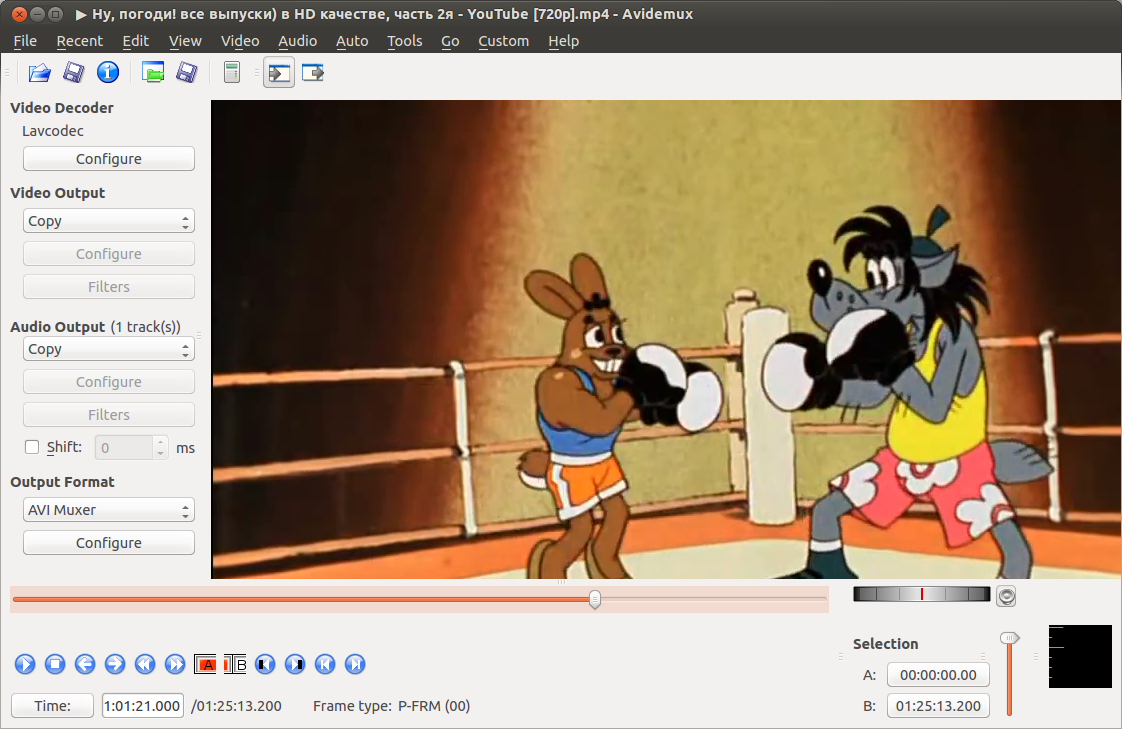Go to next frame arrow
The width and height of the screenshot is (1122, 729).
tap(115, 665)
